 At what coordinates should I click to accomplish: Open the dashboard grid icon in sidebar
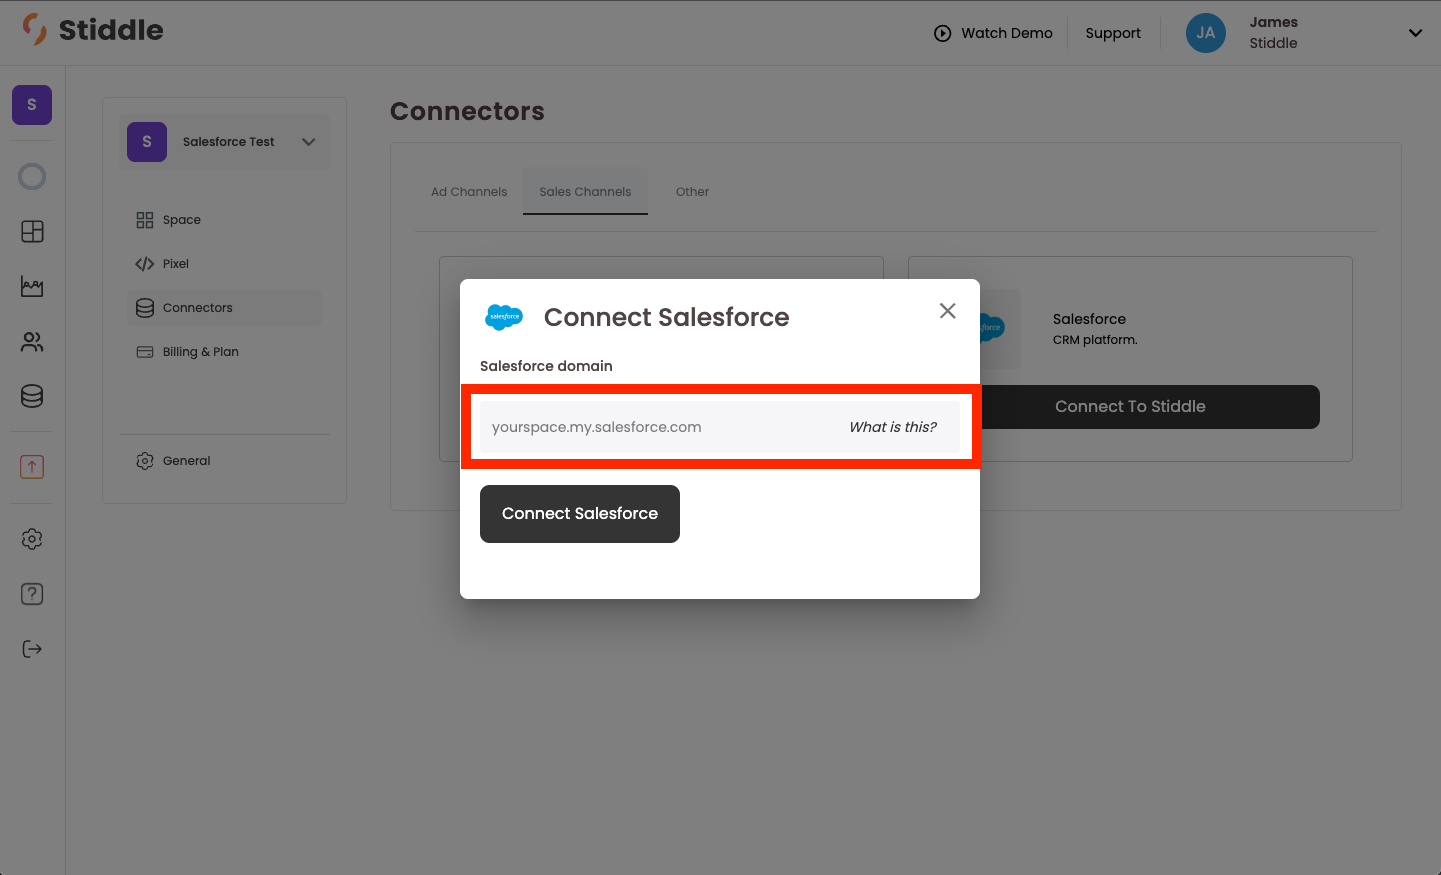tap(32, 231)
